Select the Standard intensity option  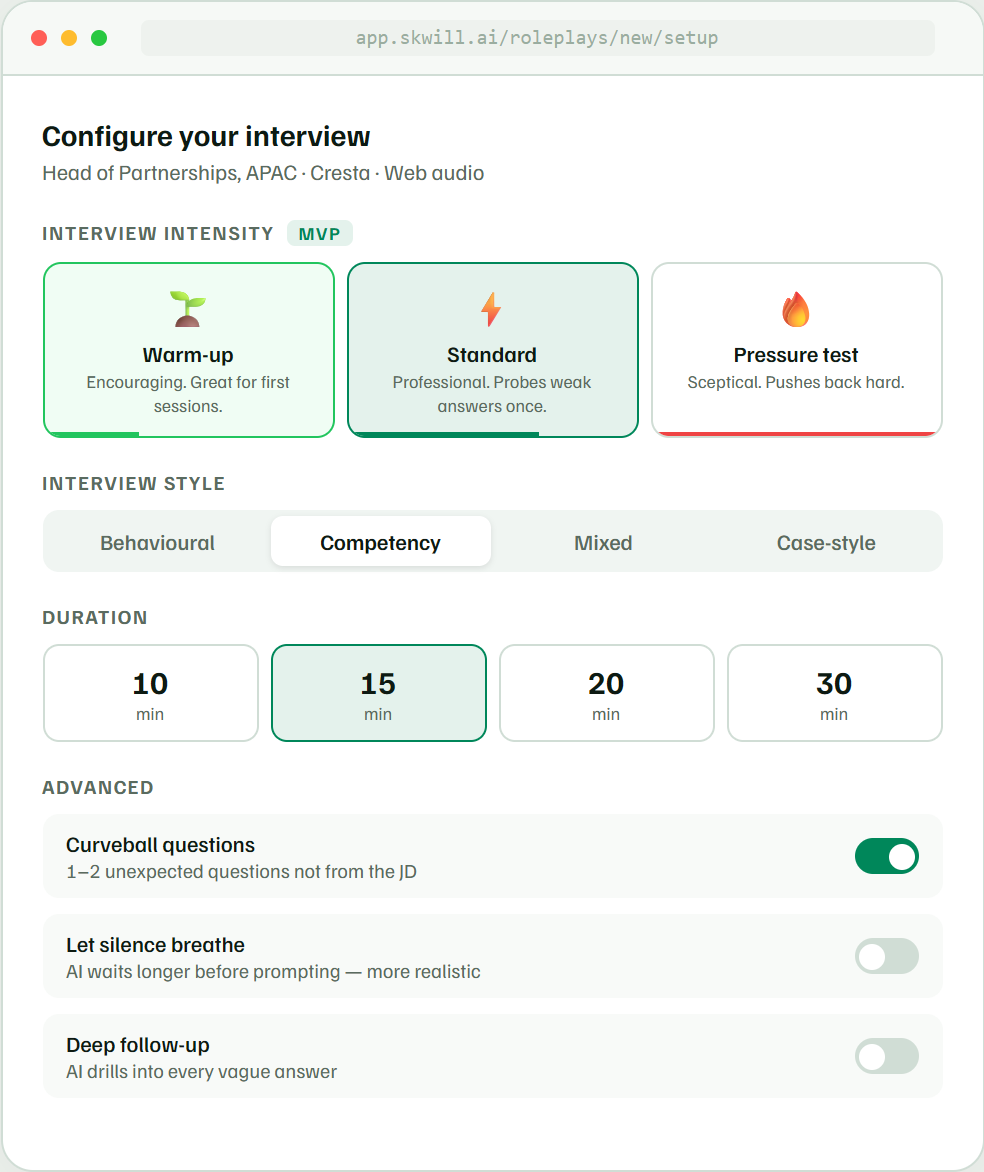(x=492, y=349)
